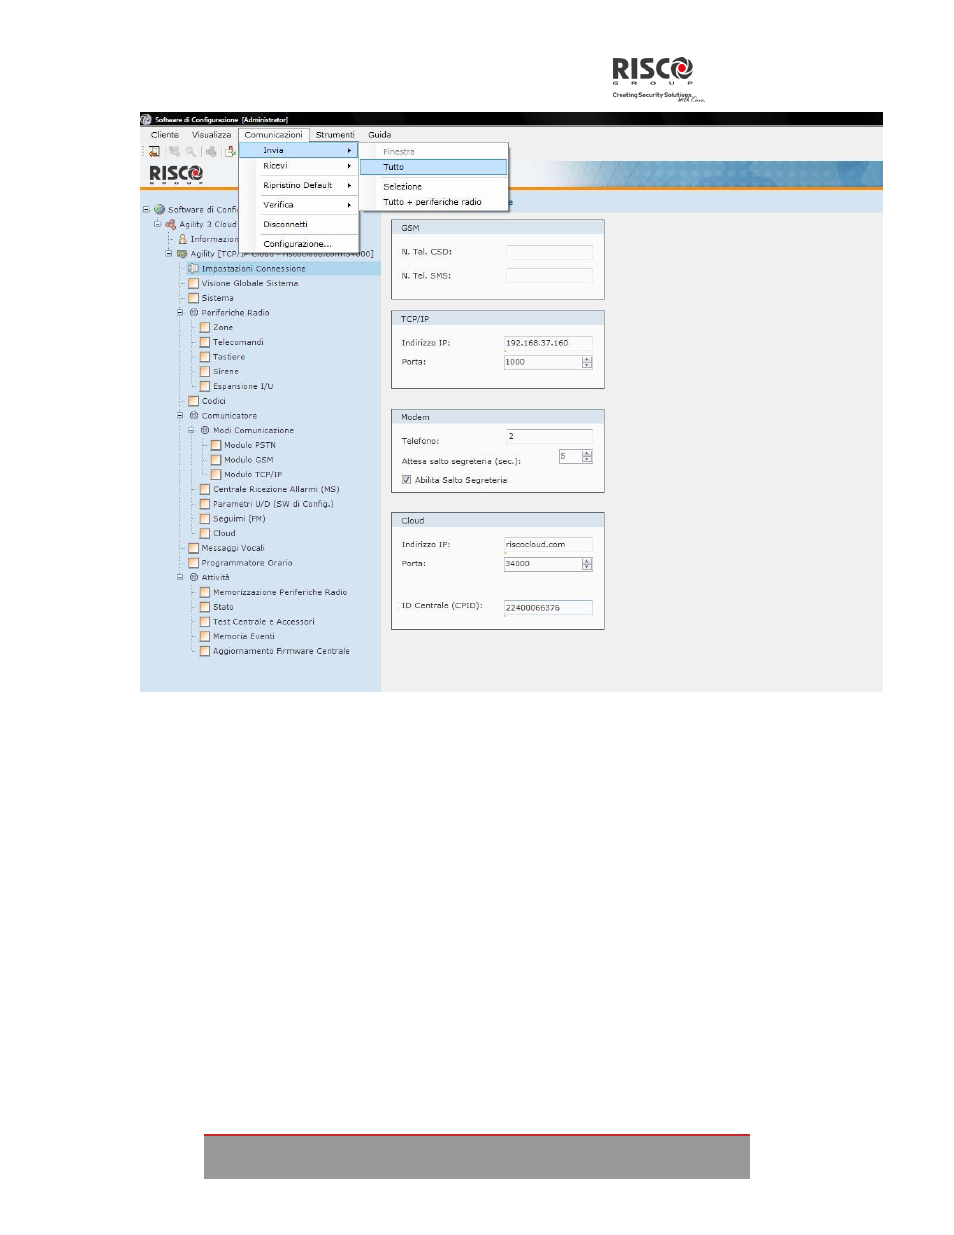Collapse the Software di Config root node

(x=146, y=210)
